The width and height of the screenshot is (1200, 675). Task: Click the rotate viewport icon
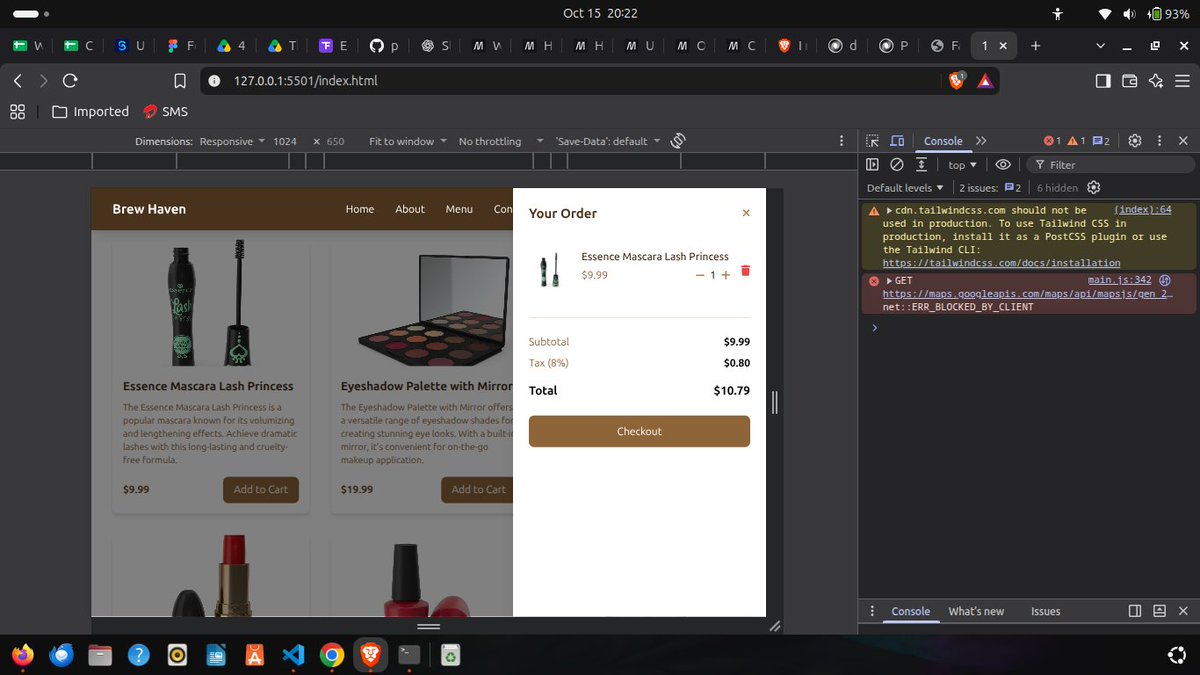[677, 141]
